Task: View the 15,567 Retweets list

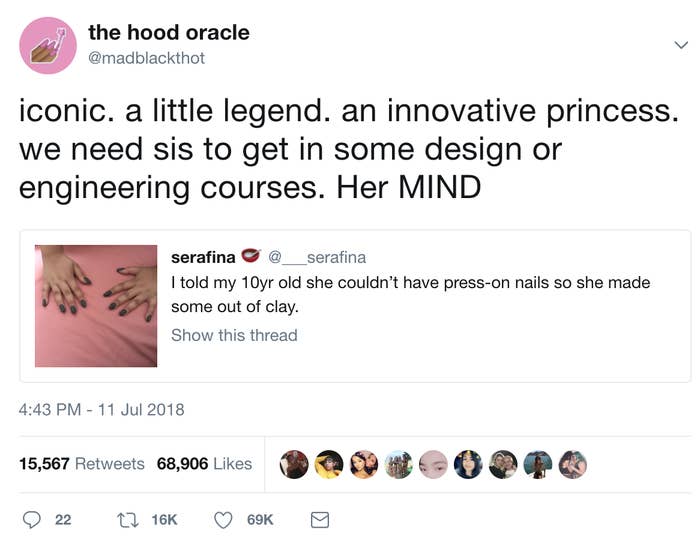Action: (82, 464)
